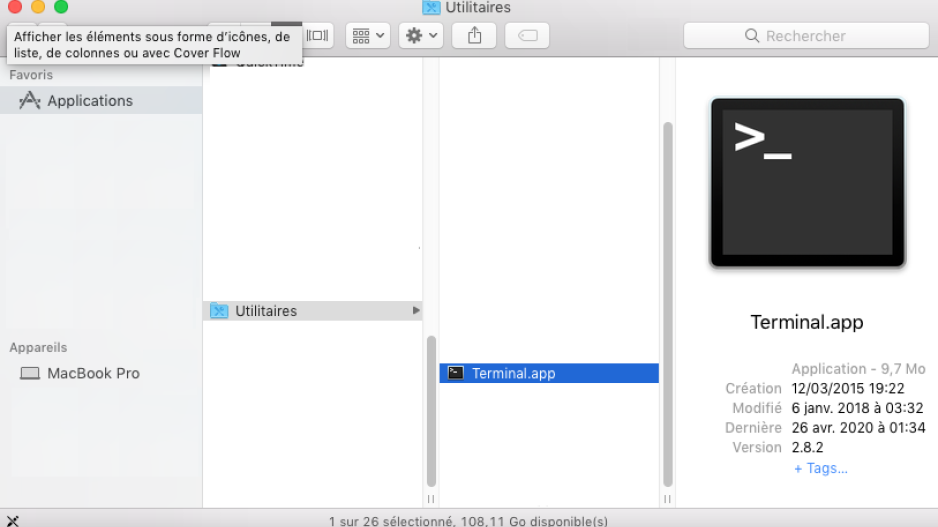The width and height of the screenshot is (938, 527).
Task: Click the large Terminal preview icon
Action: click(808, 182)
